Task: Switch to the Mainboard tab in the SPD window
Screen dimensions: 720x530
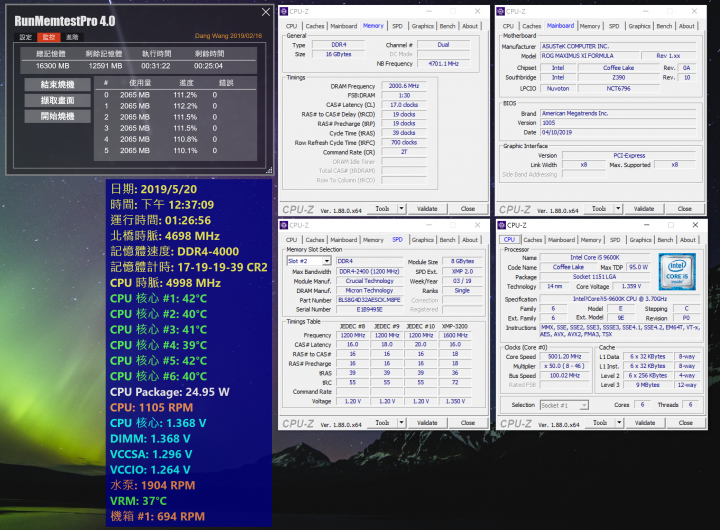Action: click(343, 240)
